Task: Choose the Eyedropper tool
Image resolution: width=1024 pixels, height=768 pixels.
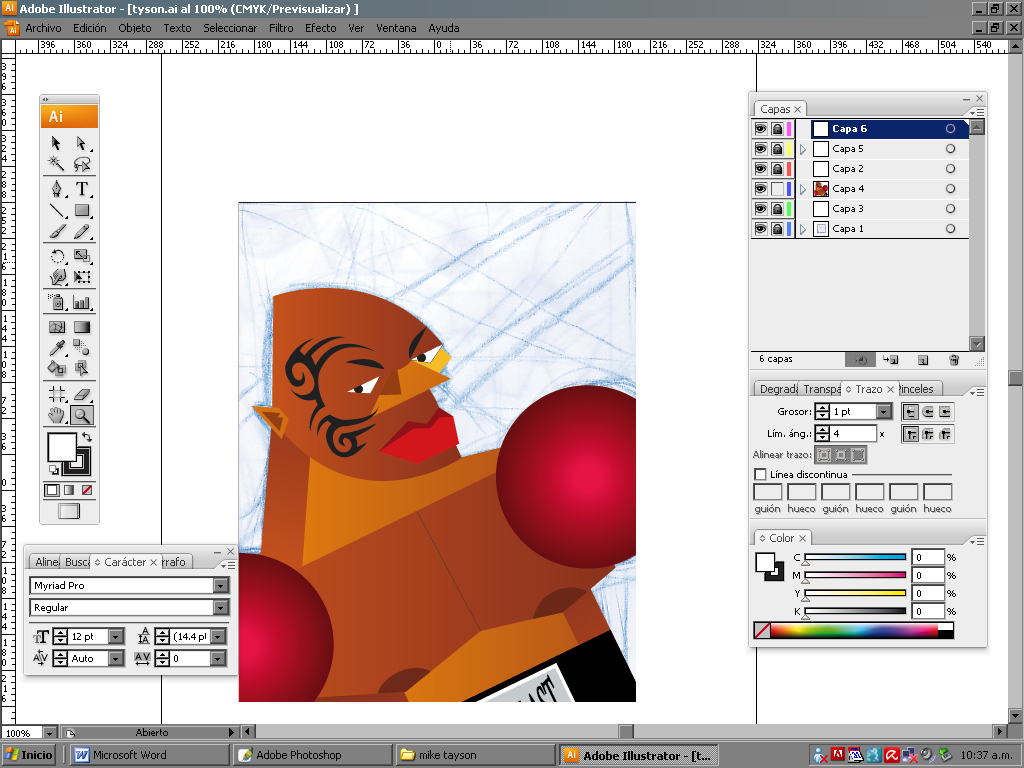Action: coord(57,347)
